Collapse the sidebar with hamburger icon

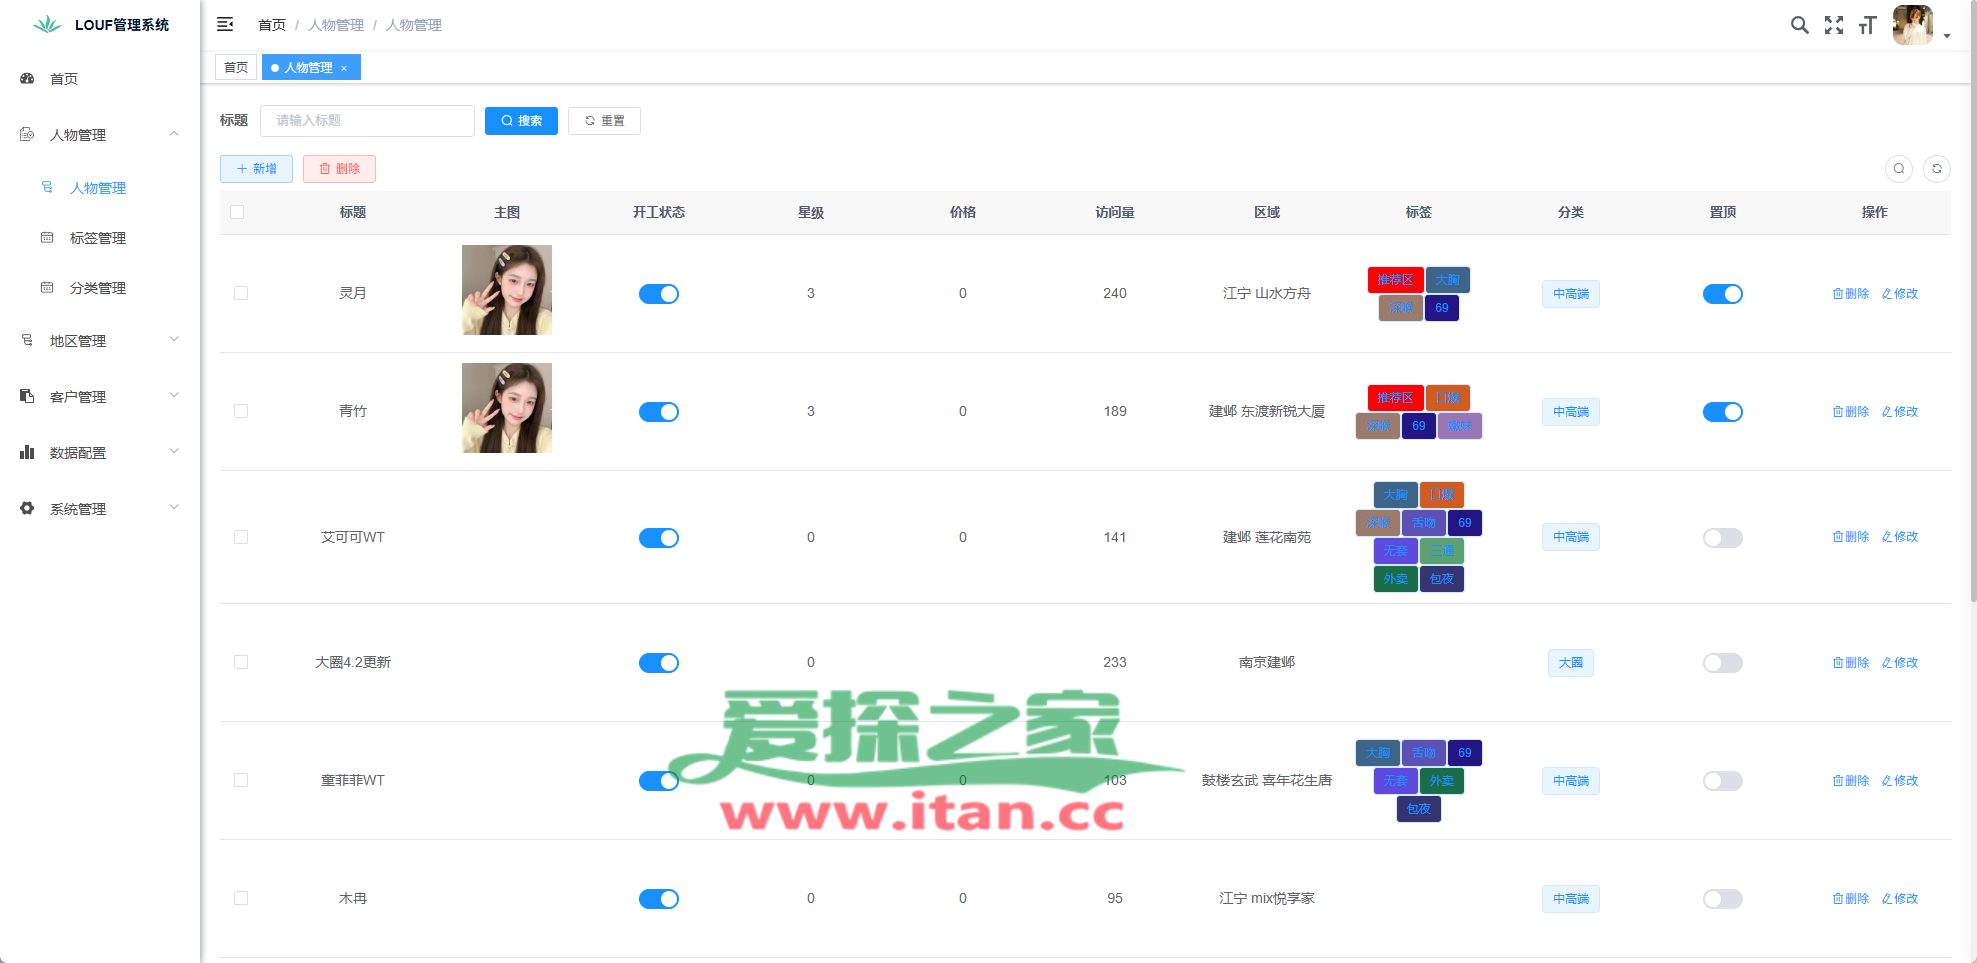click(x=225, y=24)
